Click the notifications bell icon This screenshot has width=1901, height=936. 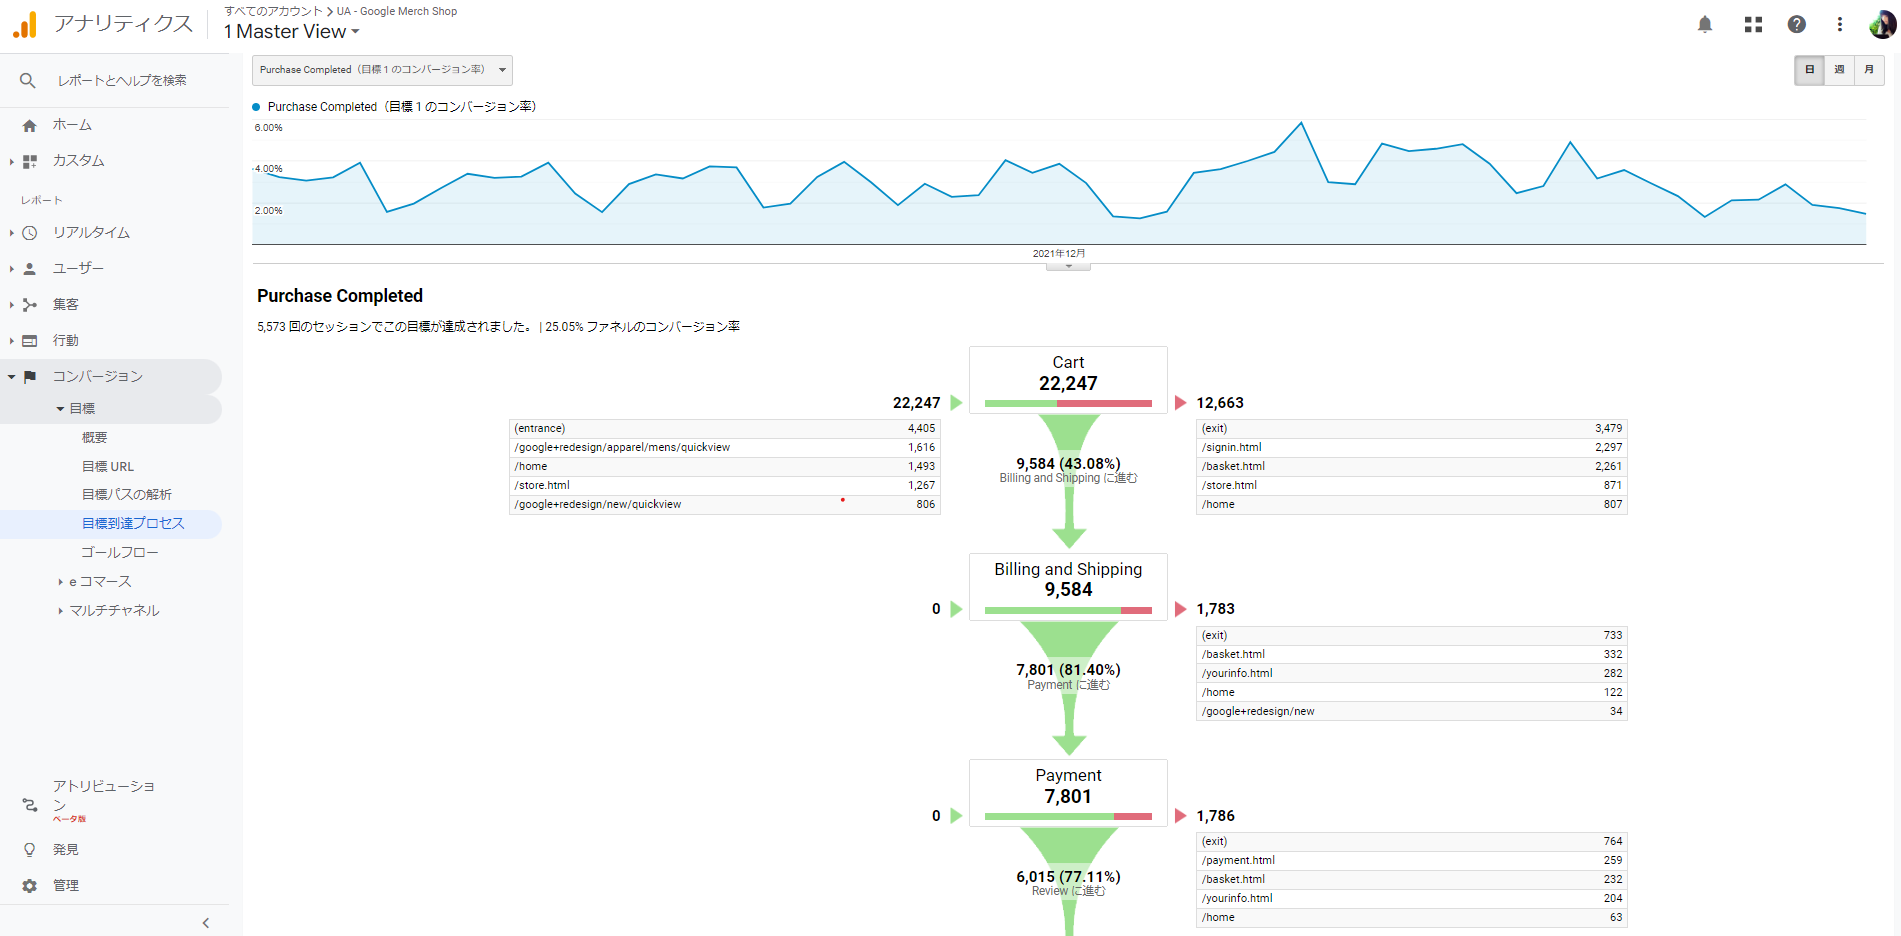[x=1705, y=25]
